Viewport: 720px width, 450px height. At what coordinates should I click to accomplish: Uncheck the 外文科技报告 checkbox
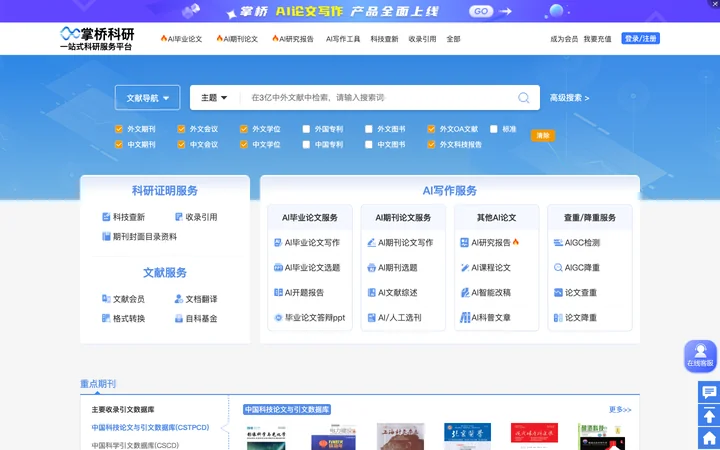(x=431, y=145)
